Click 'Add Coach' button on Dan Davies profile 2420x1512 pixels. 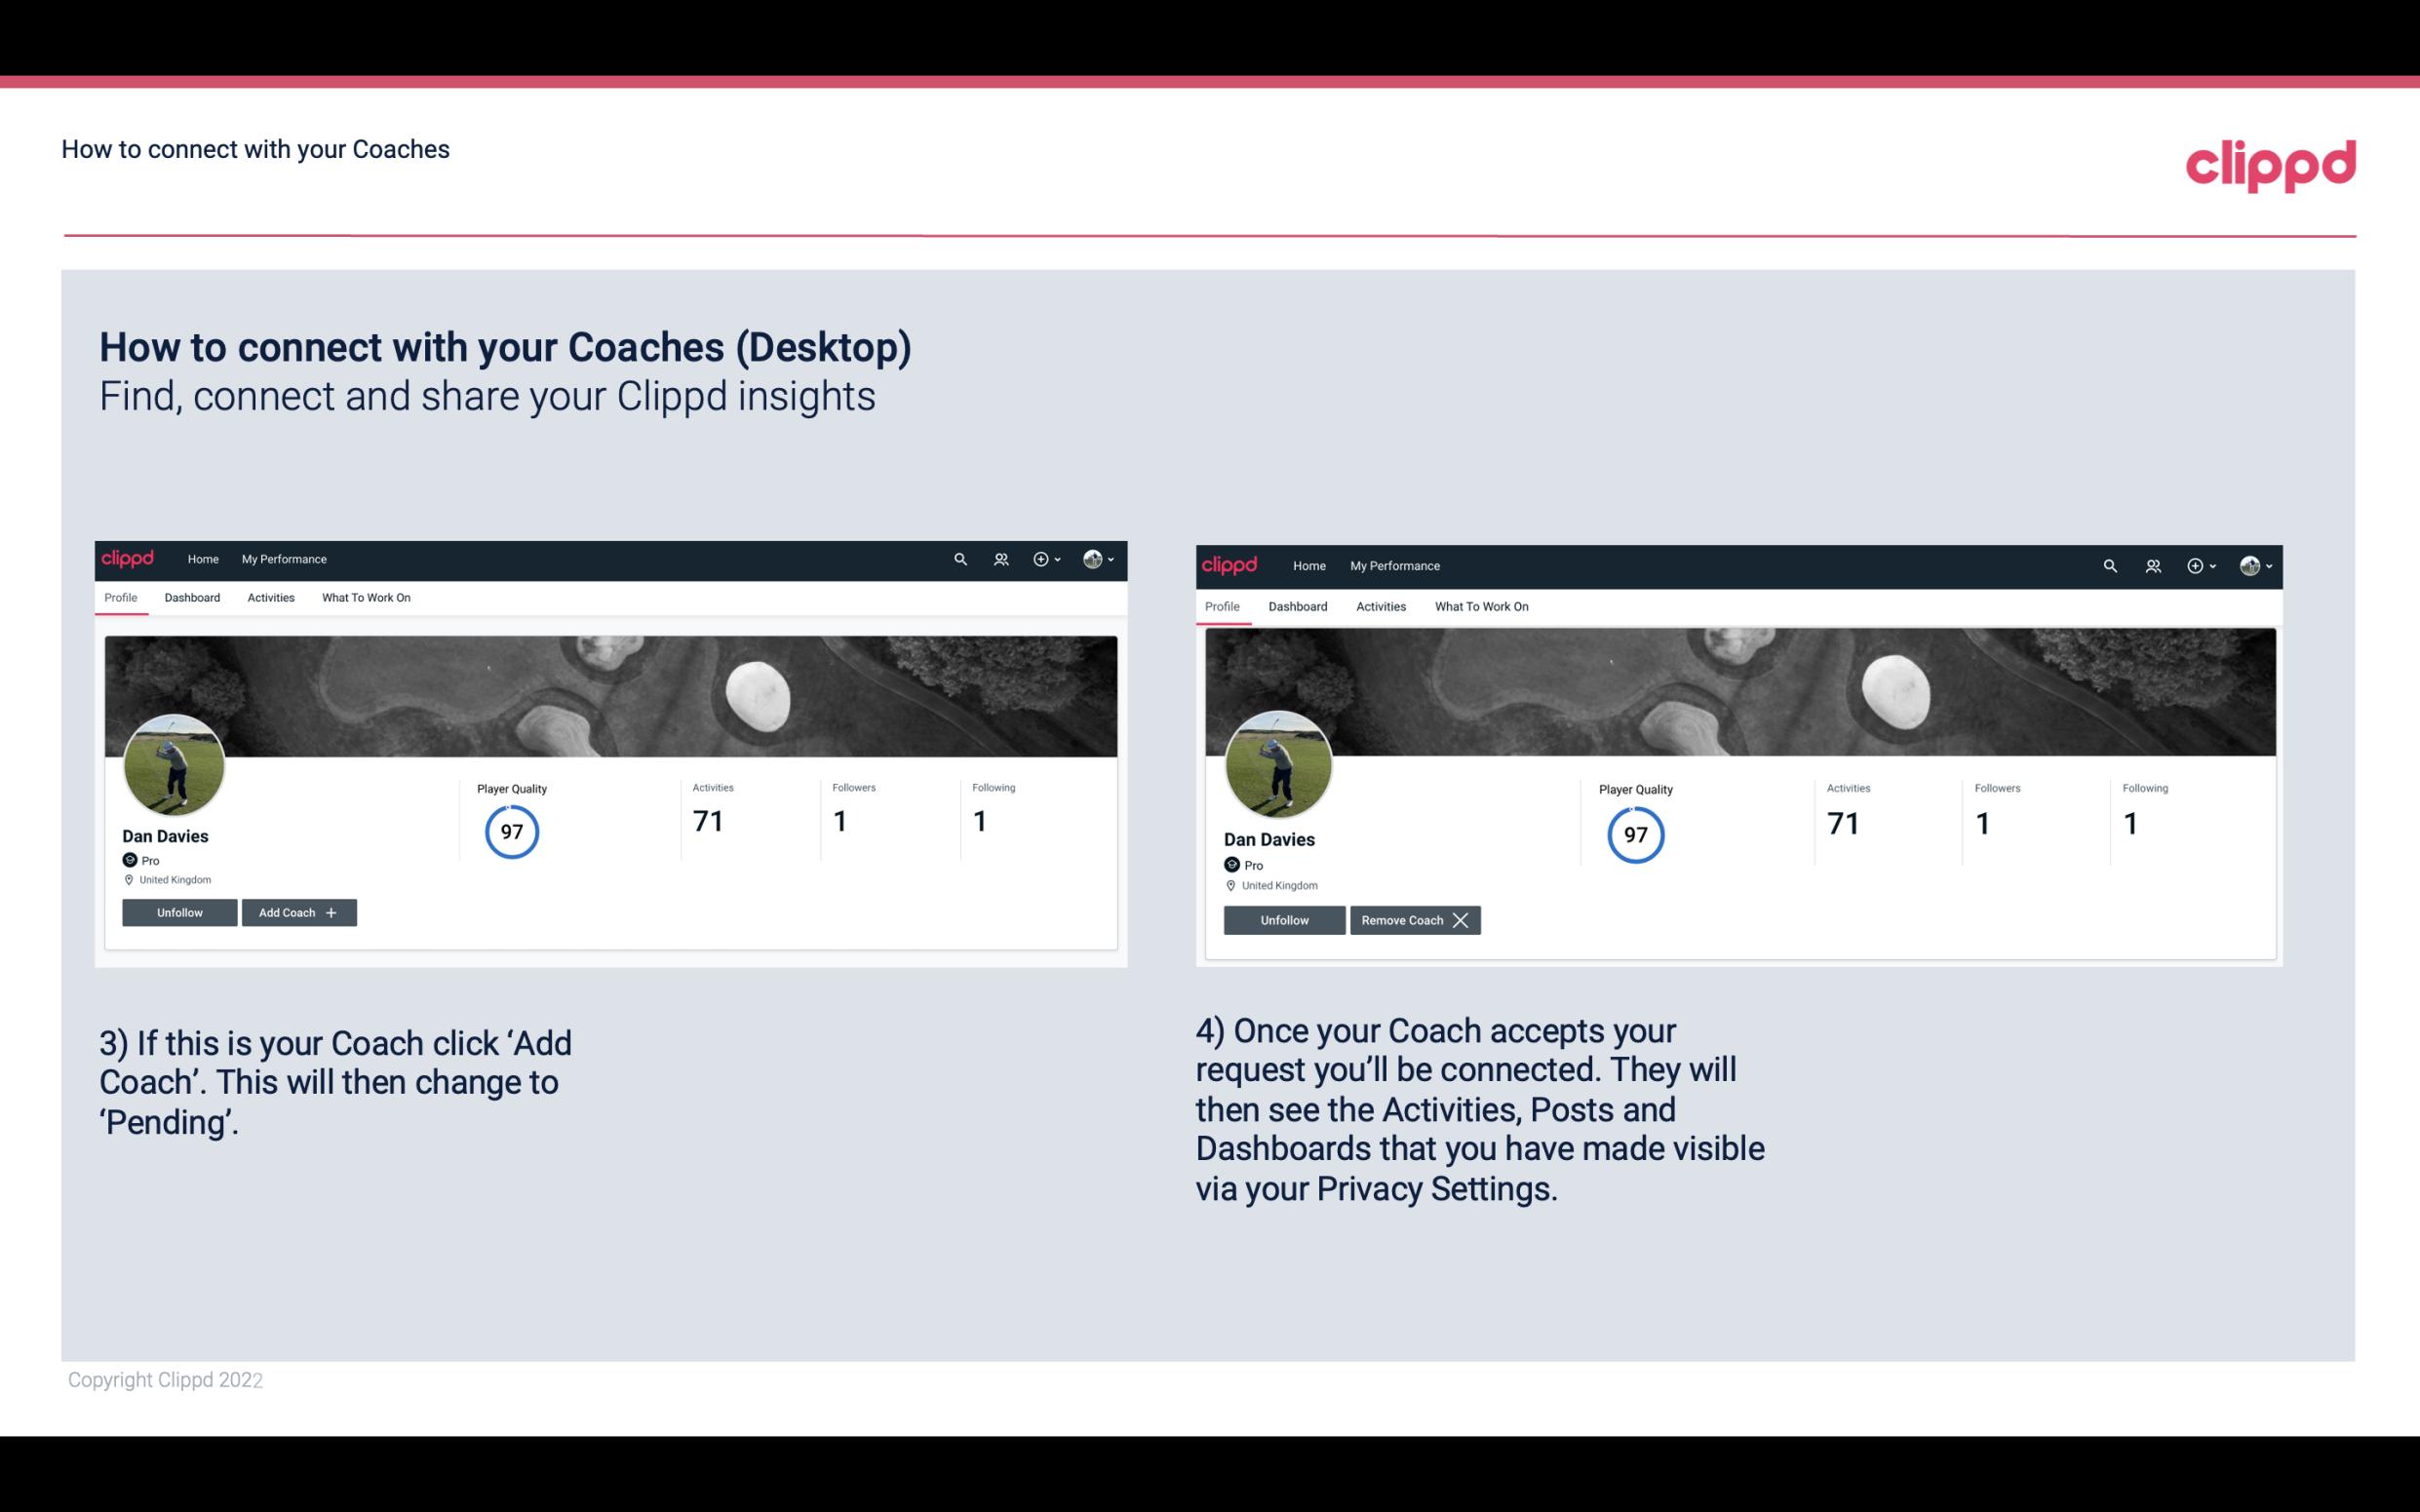(296, 911)
